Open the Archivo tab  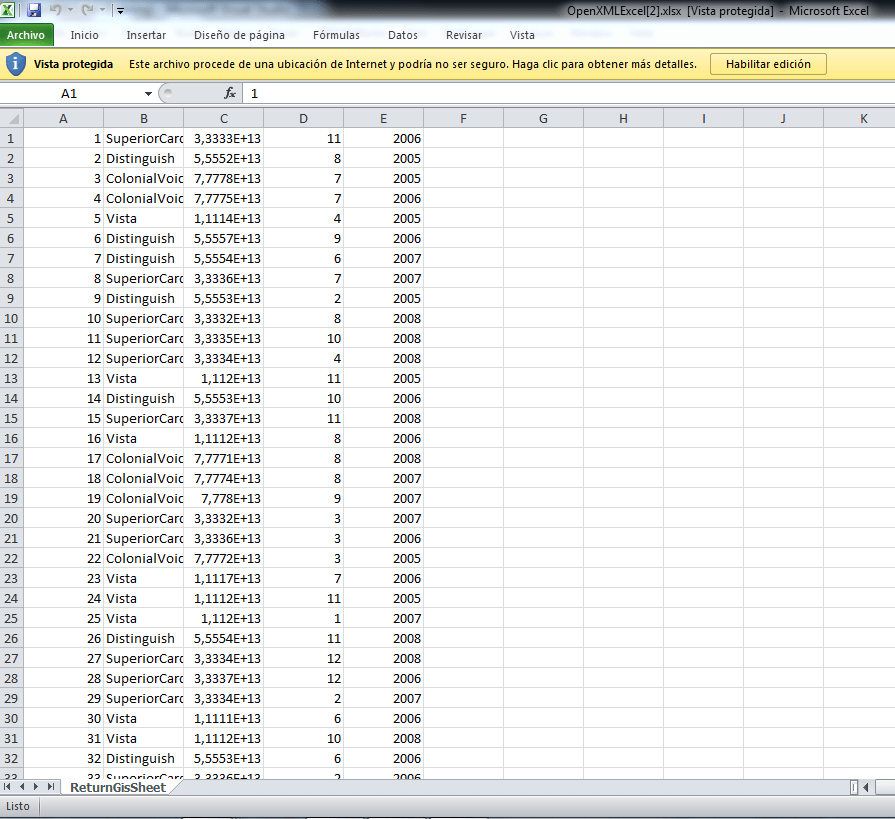[26, 35]
